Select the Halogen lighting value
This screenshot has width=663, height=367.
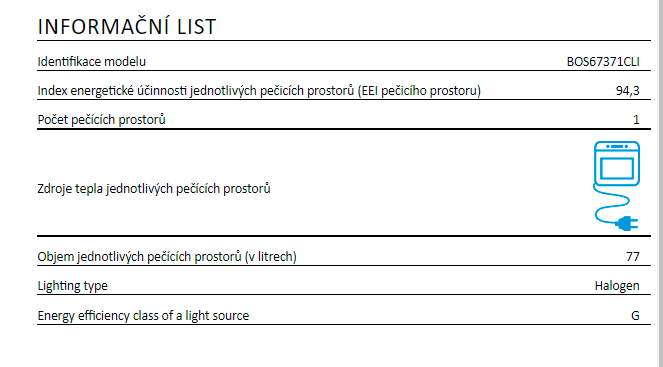pos(617,286)
